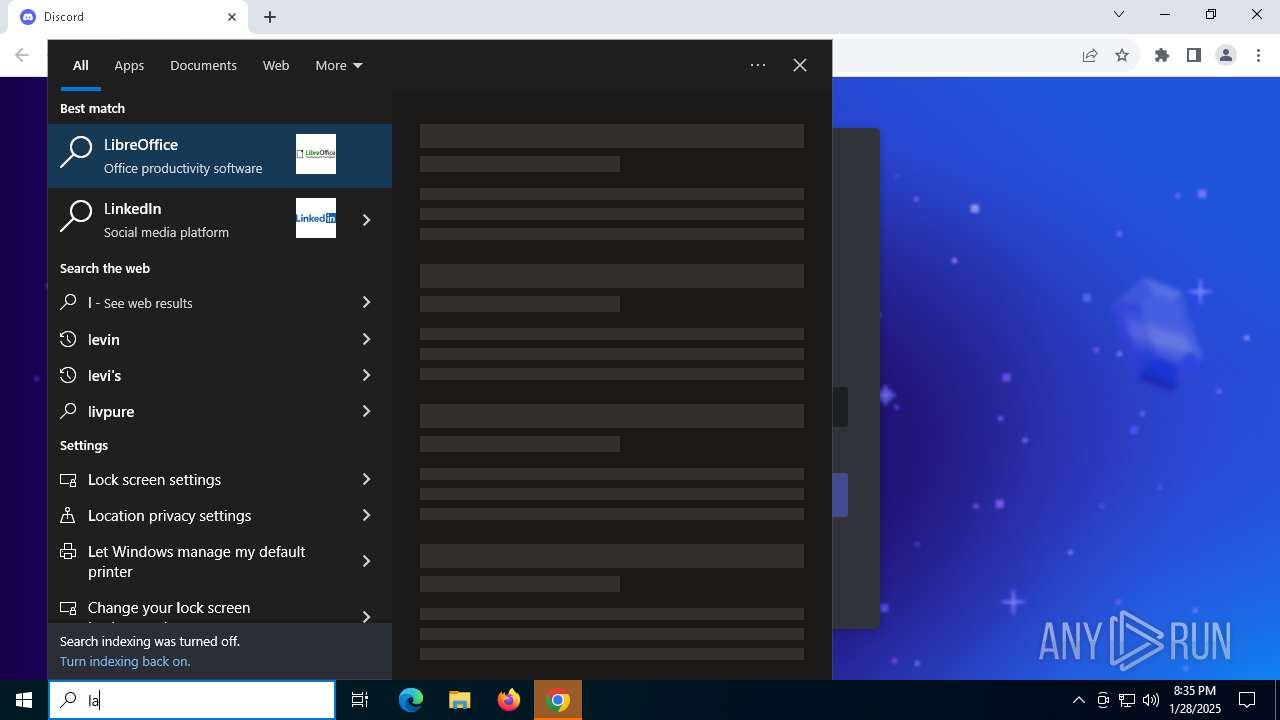Open a new Chrome tab

coord(270,17)
